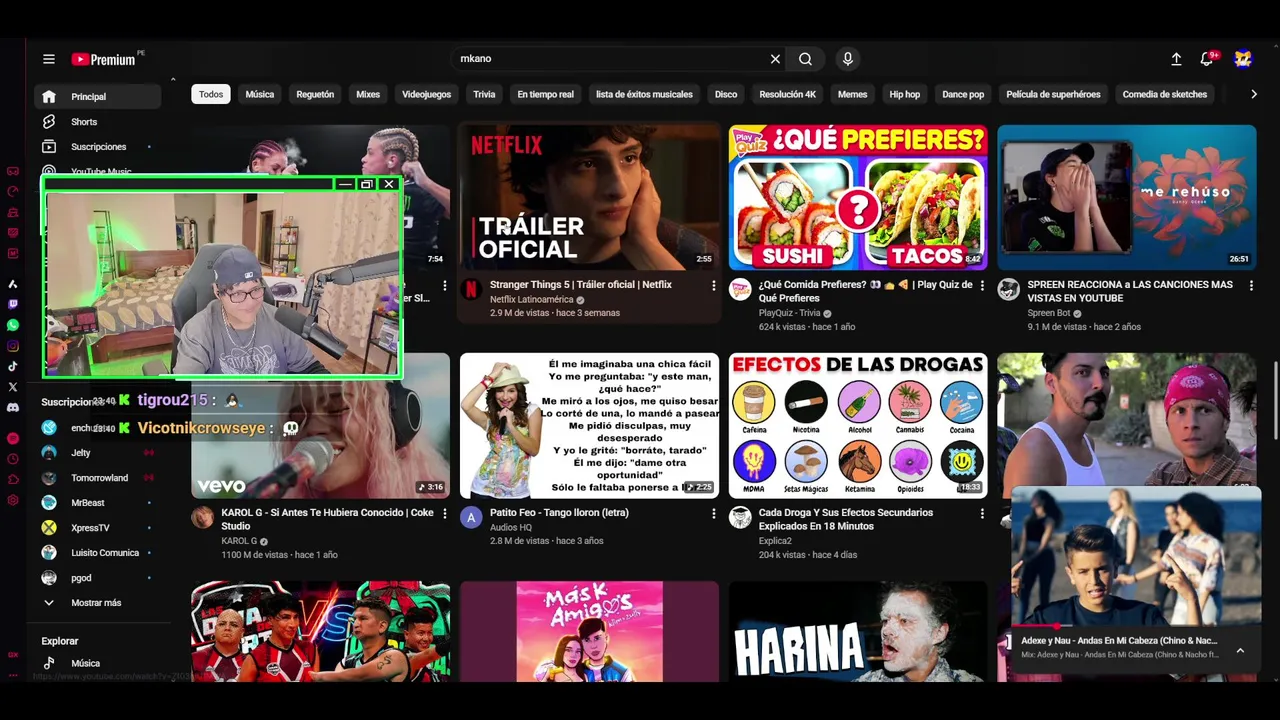Open SUSHI vs TACOS video thumbnail
Viewport: 1280px width, 720px height.
(858, 197)
